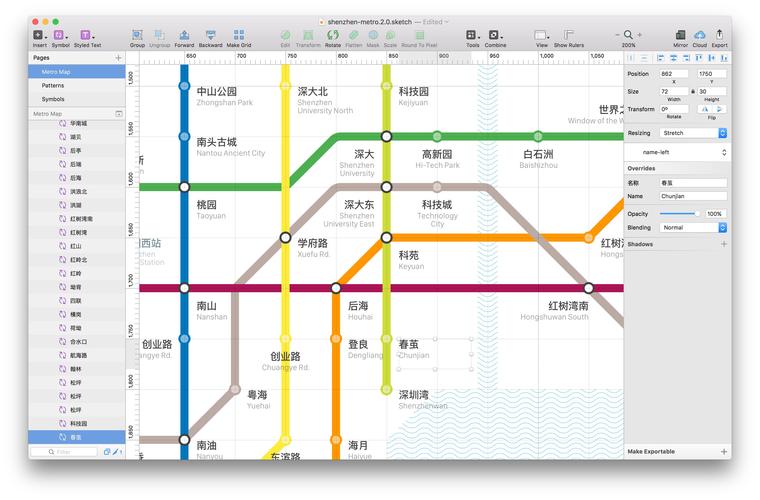The width and height of the screenshot is (760, 500).
Task: Click the Mask toolbar icon
Action: click(x=373, y=35)
